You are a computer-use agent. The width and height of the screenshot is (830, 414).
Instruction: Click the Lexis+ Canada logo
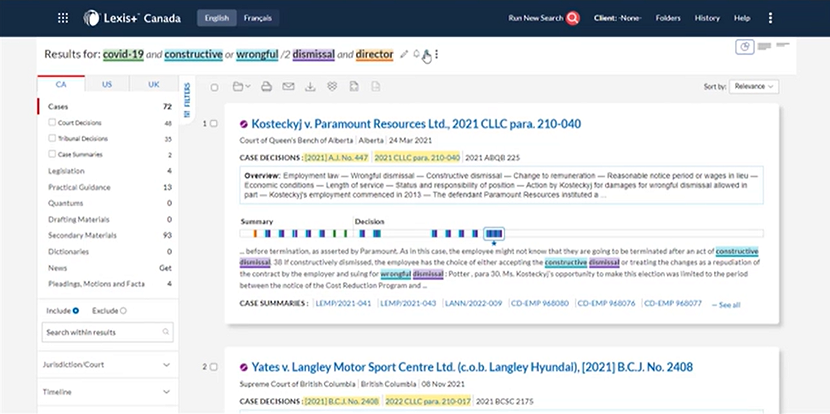(132, 18)
